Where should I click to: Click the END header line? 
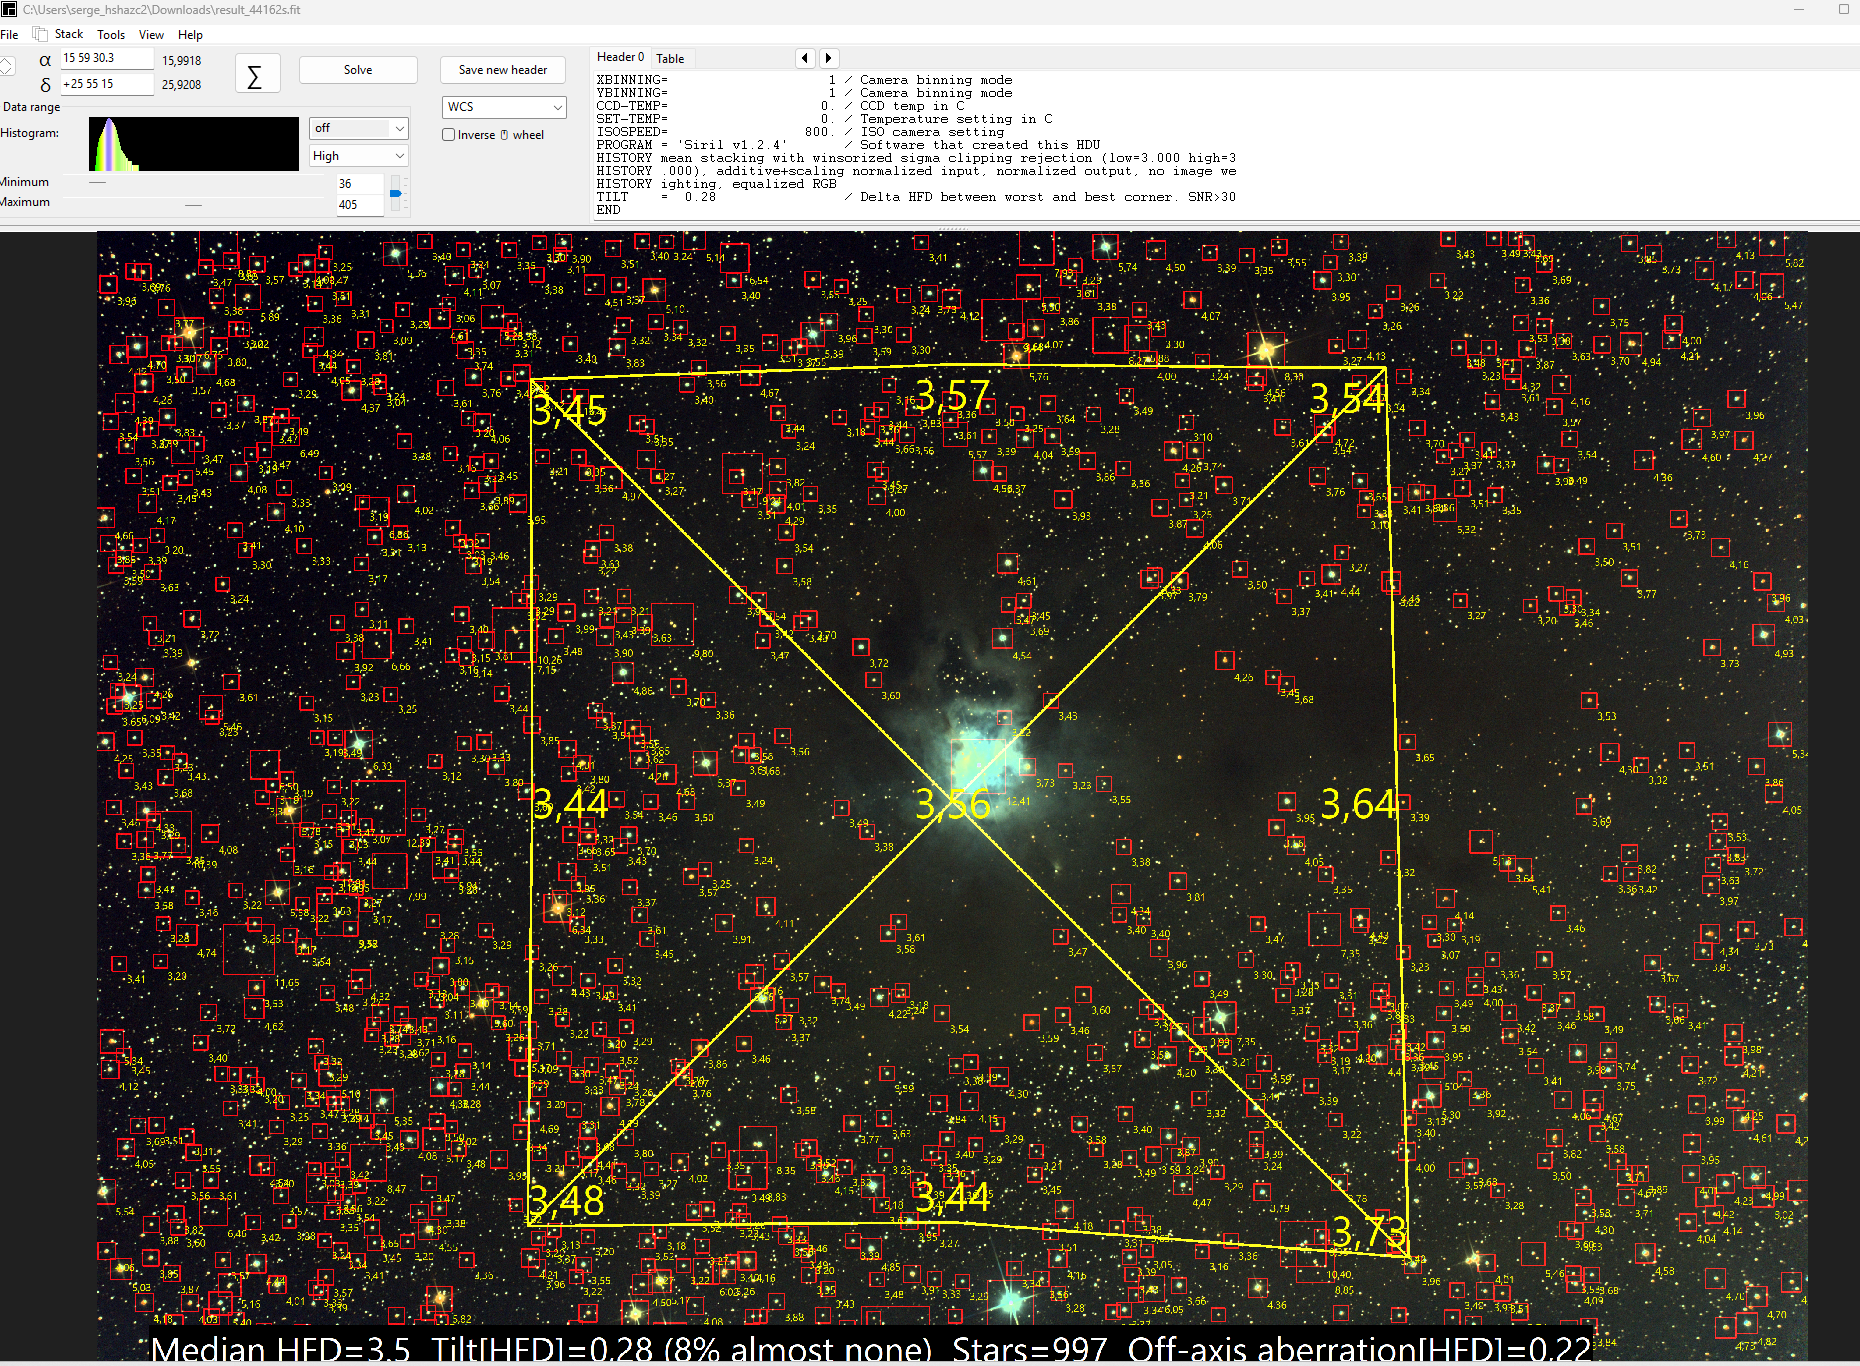pyautogui.click(x=608, y=210)
